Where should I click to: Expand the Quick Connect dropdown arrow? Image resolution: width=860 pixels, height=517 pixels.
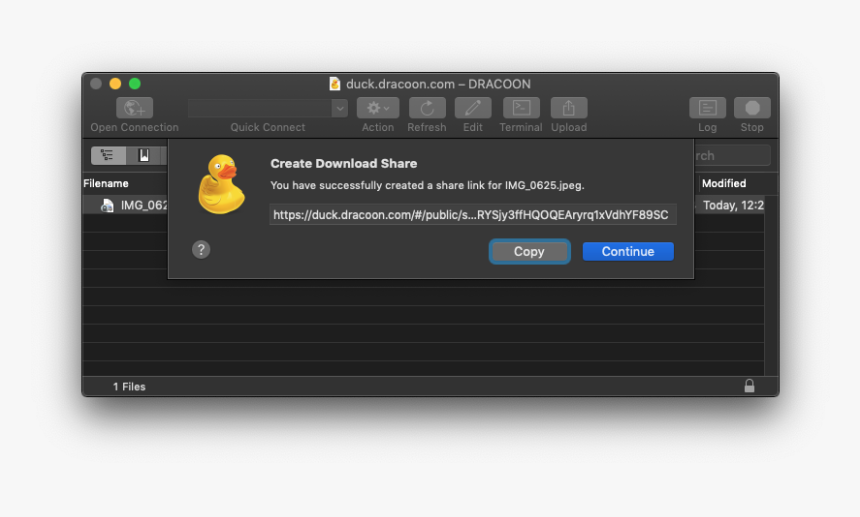click(340, 109)
